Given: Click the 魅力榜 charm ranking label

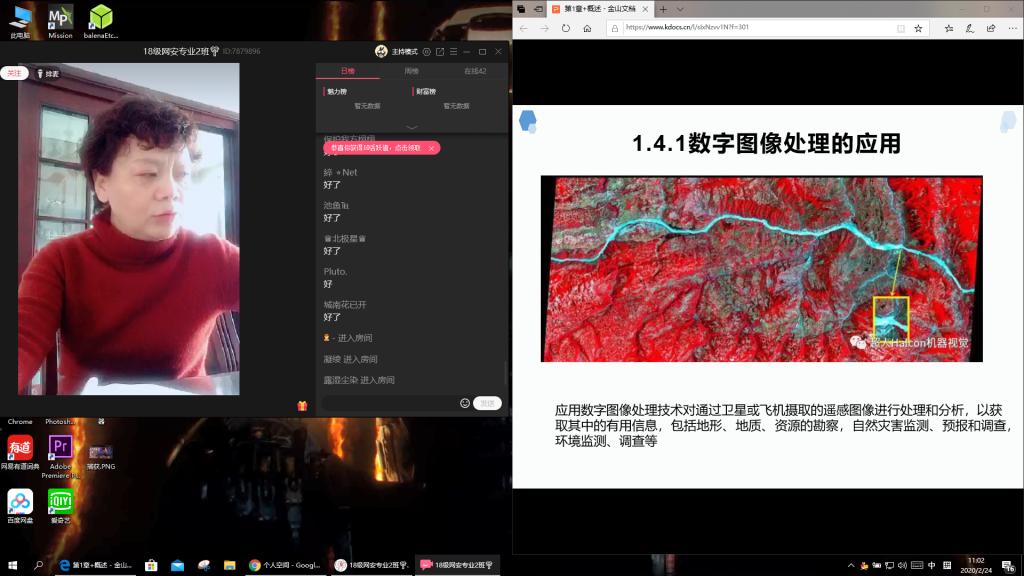Looking at the screenshot, I should pos(337,91).
